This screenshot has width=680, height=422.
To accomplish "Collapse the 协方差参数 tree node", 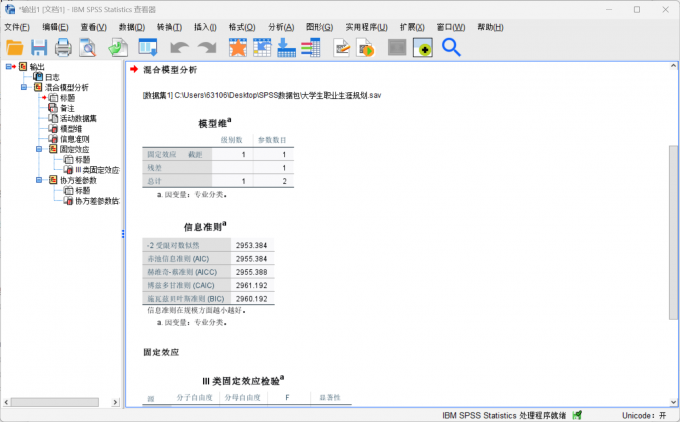I will pyautogui.click(x=39, y=180).
